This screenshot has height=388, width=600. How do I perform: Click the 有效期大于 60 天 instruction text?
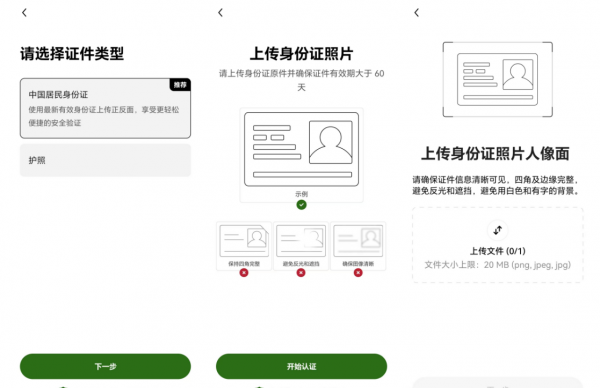tap(302, 80)
